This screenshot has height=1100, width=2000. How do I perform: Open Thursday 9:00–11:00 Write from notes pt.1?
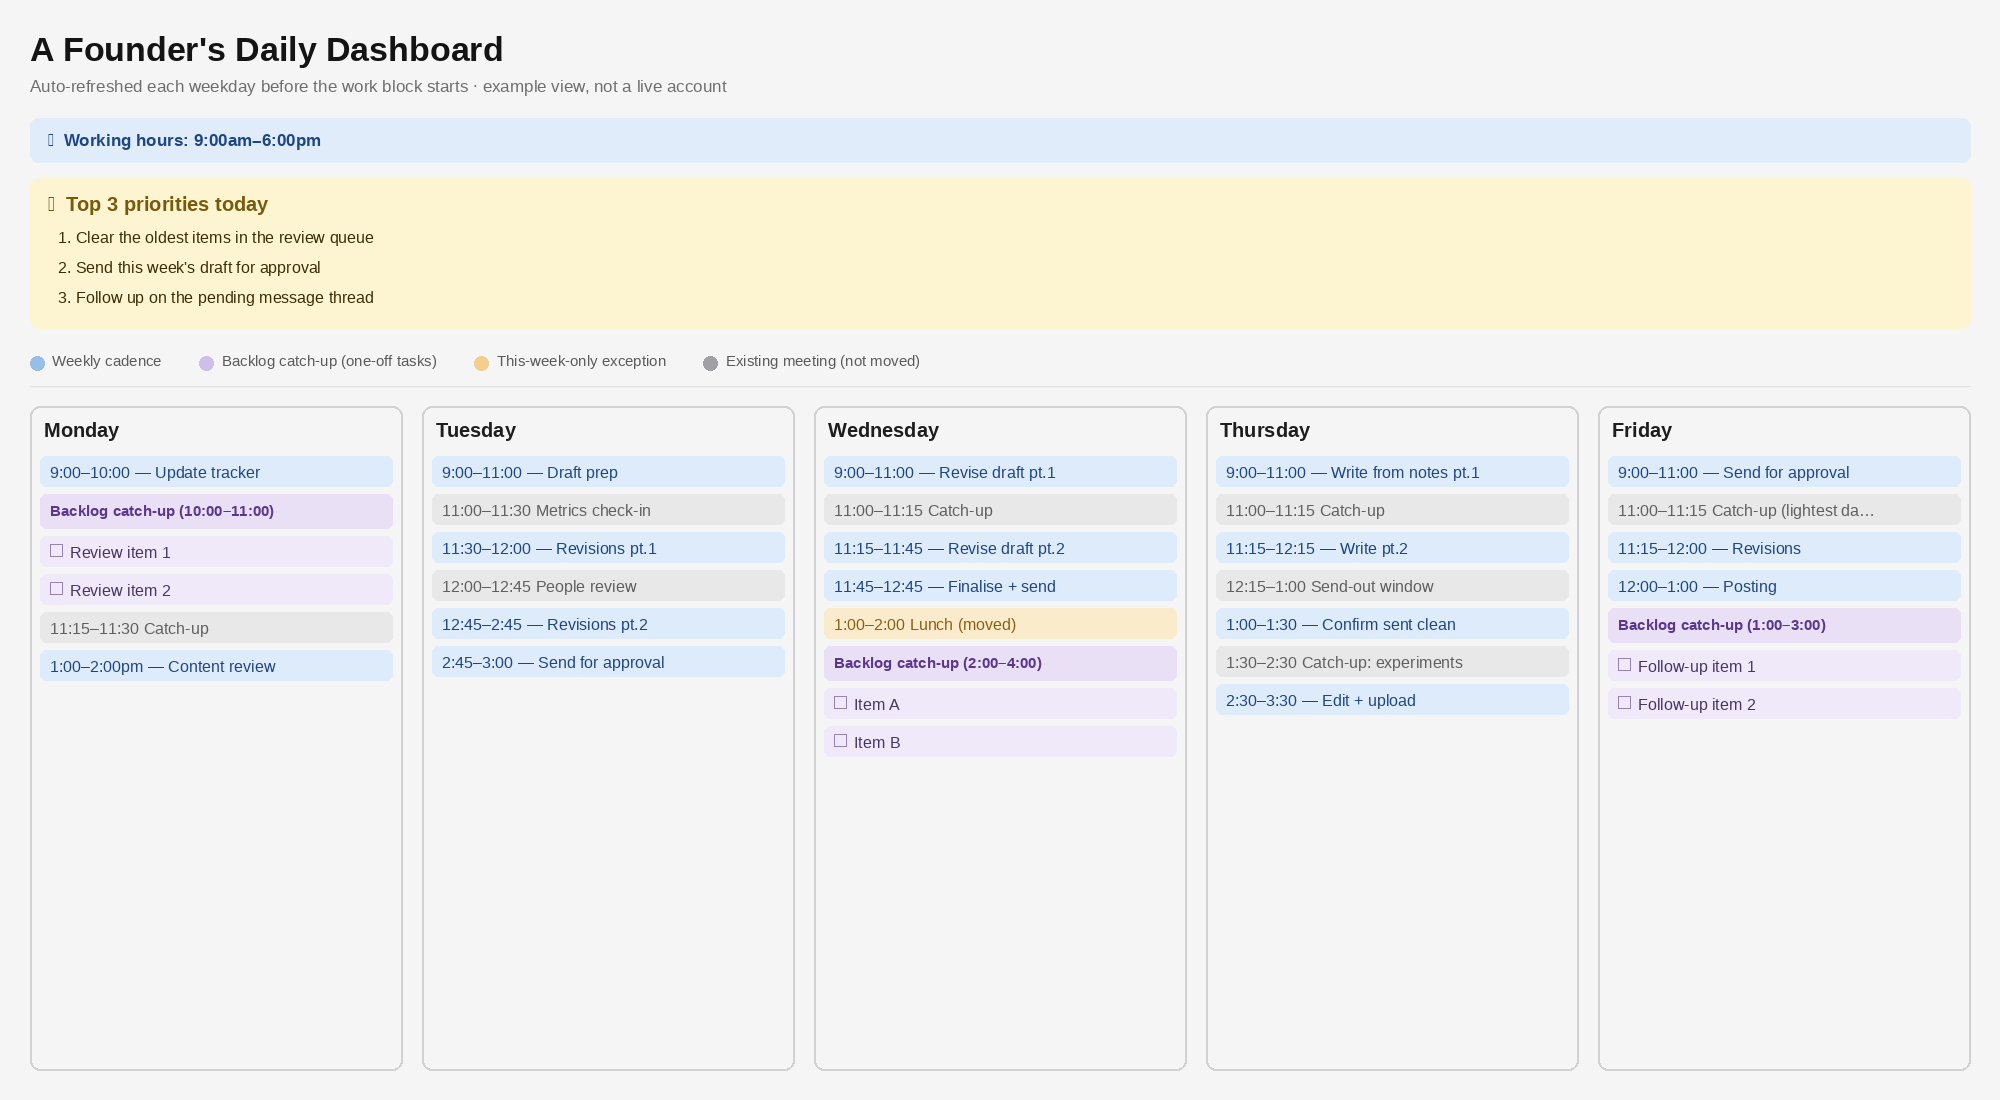pos(1392,472)
